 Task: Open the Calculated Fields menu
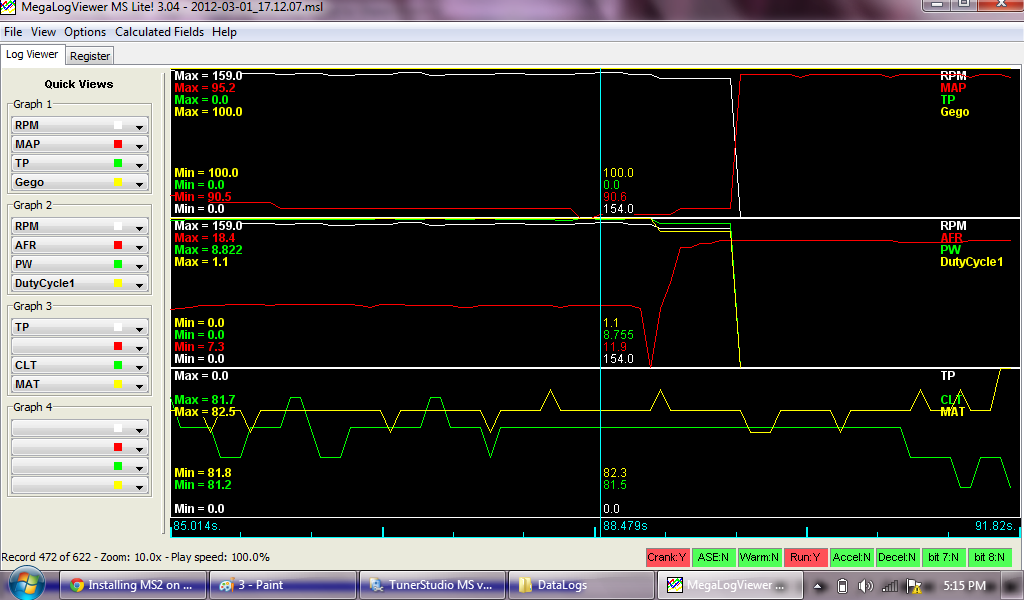click(159, 32)
